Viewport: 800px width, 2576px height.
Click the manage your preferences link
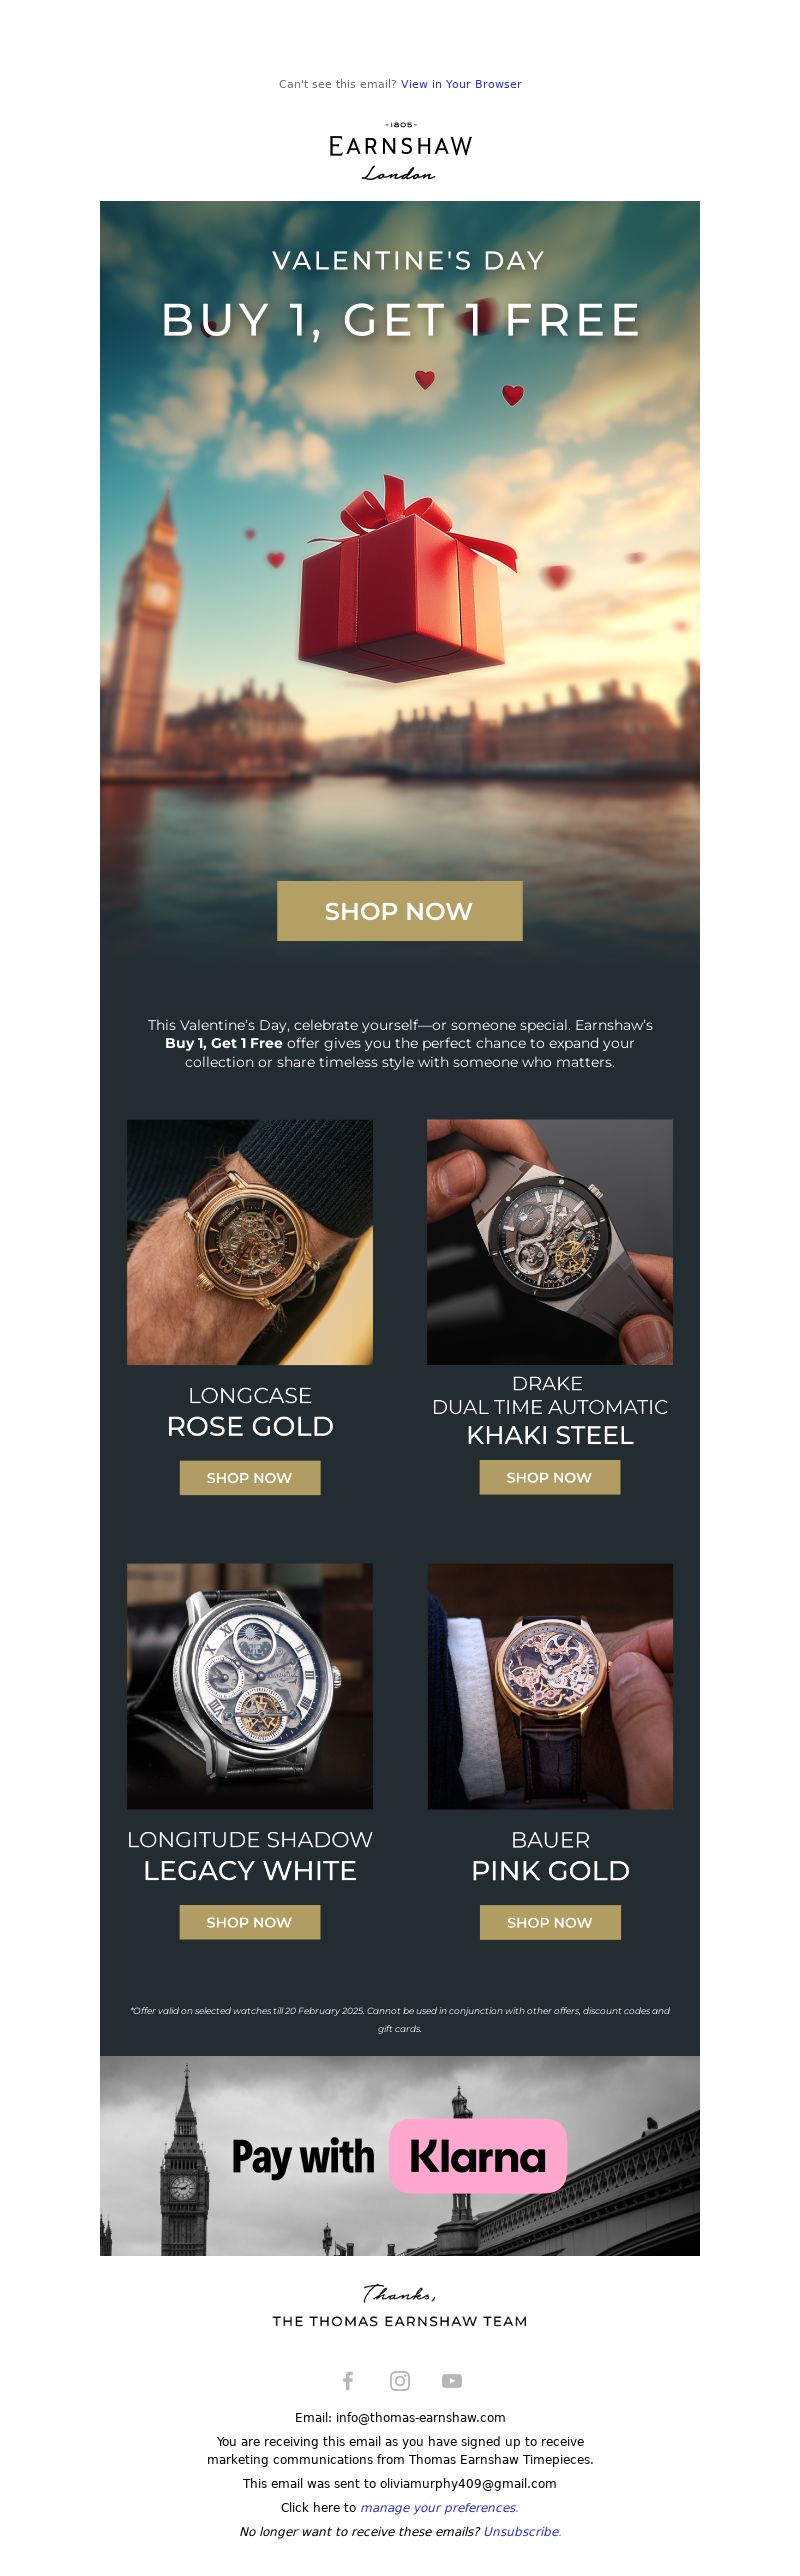coord(439,2507)
